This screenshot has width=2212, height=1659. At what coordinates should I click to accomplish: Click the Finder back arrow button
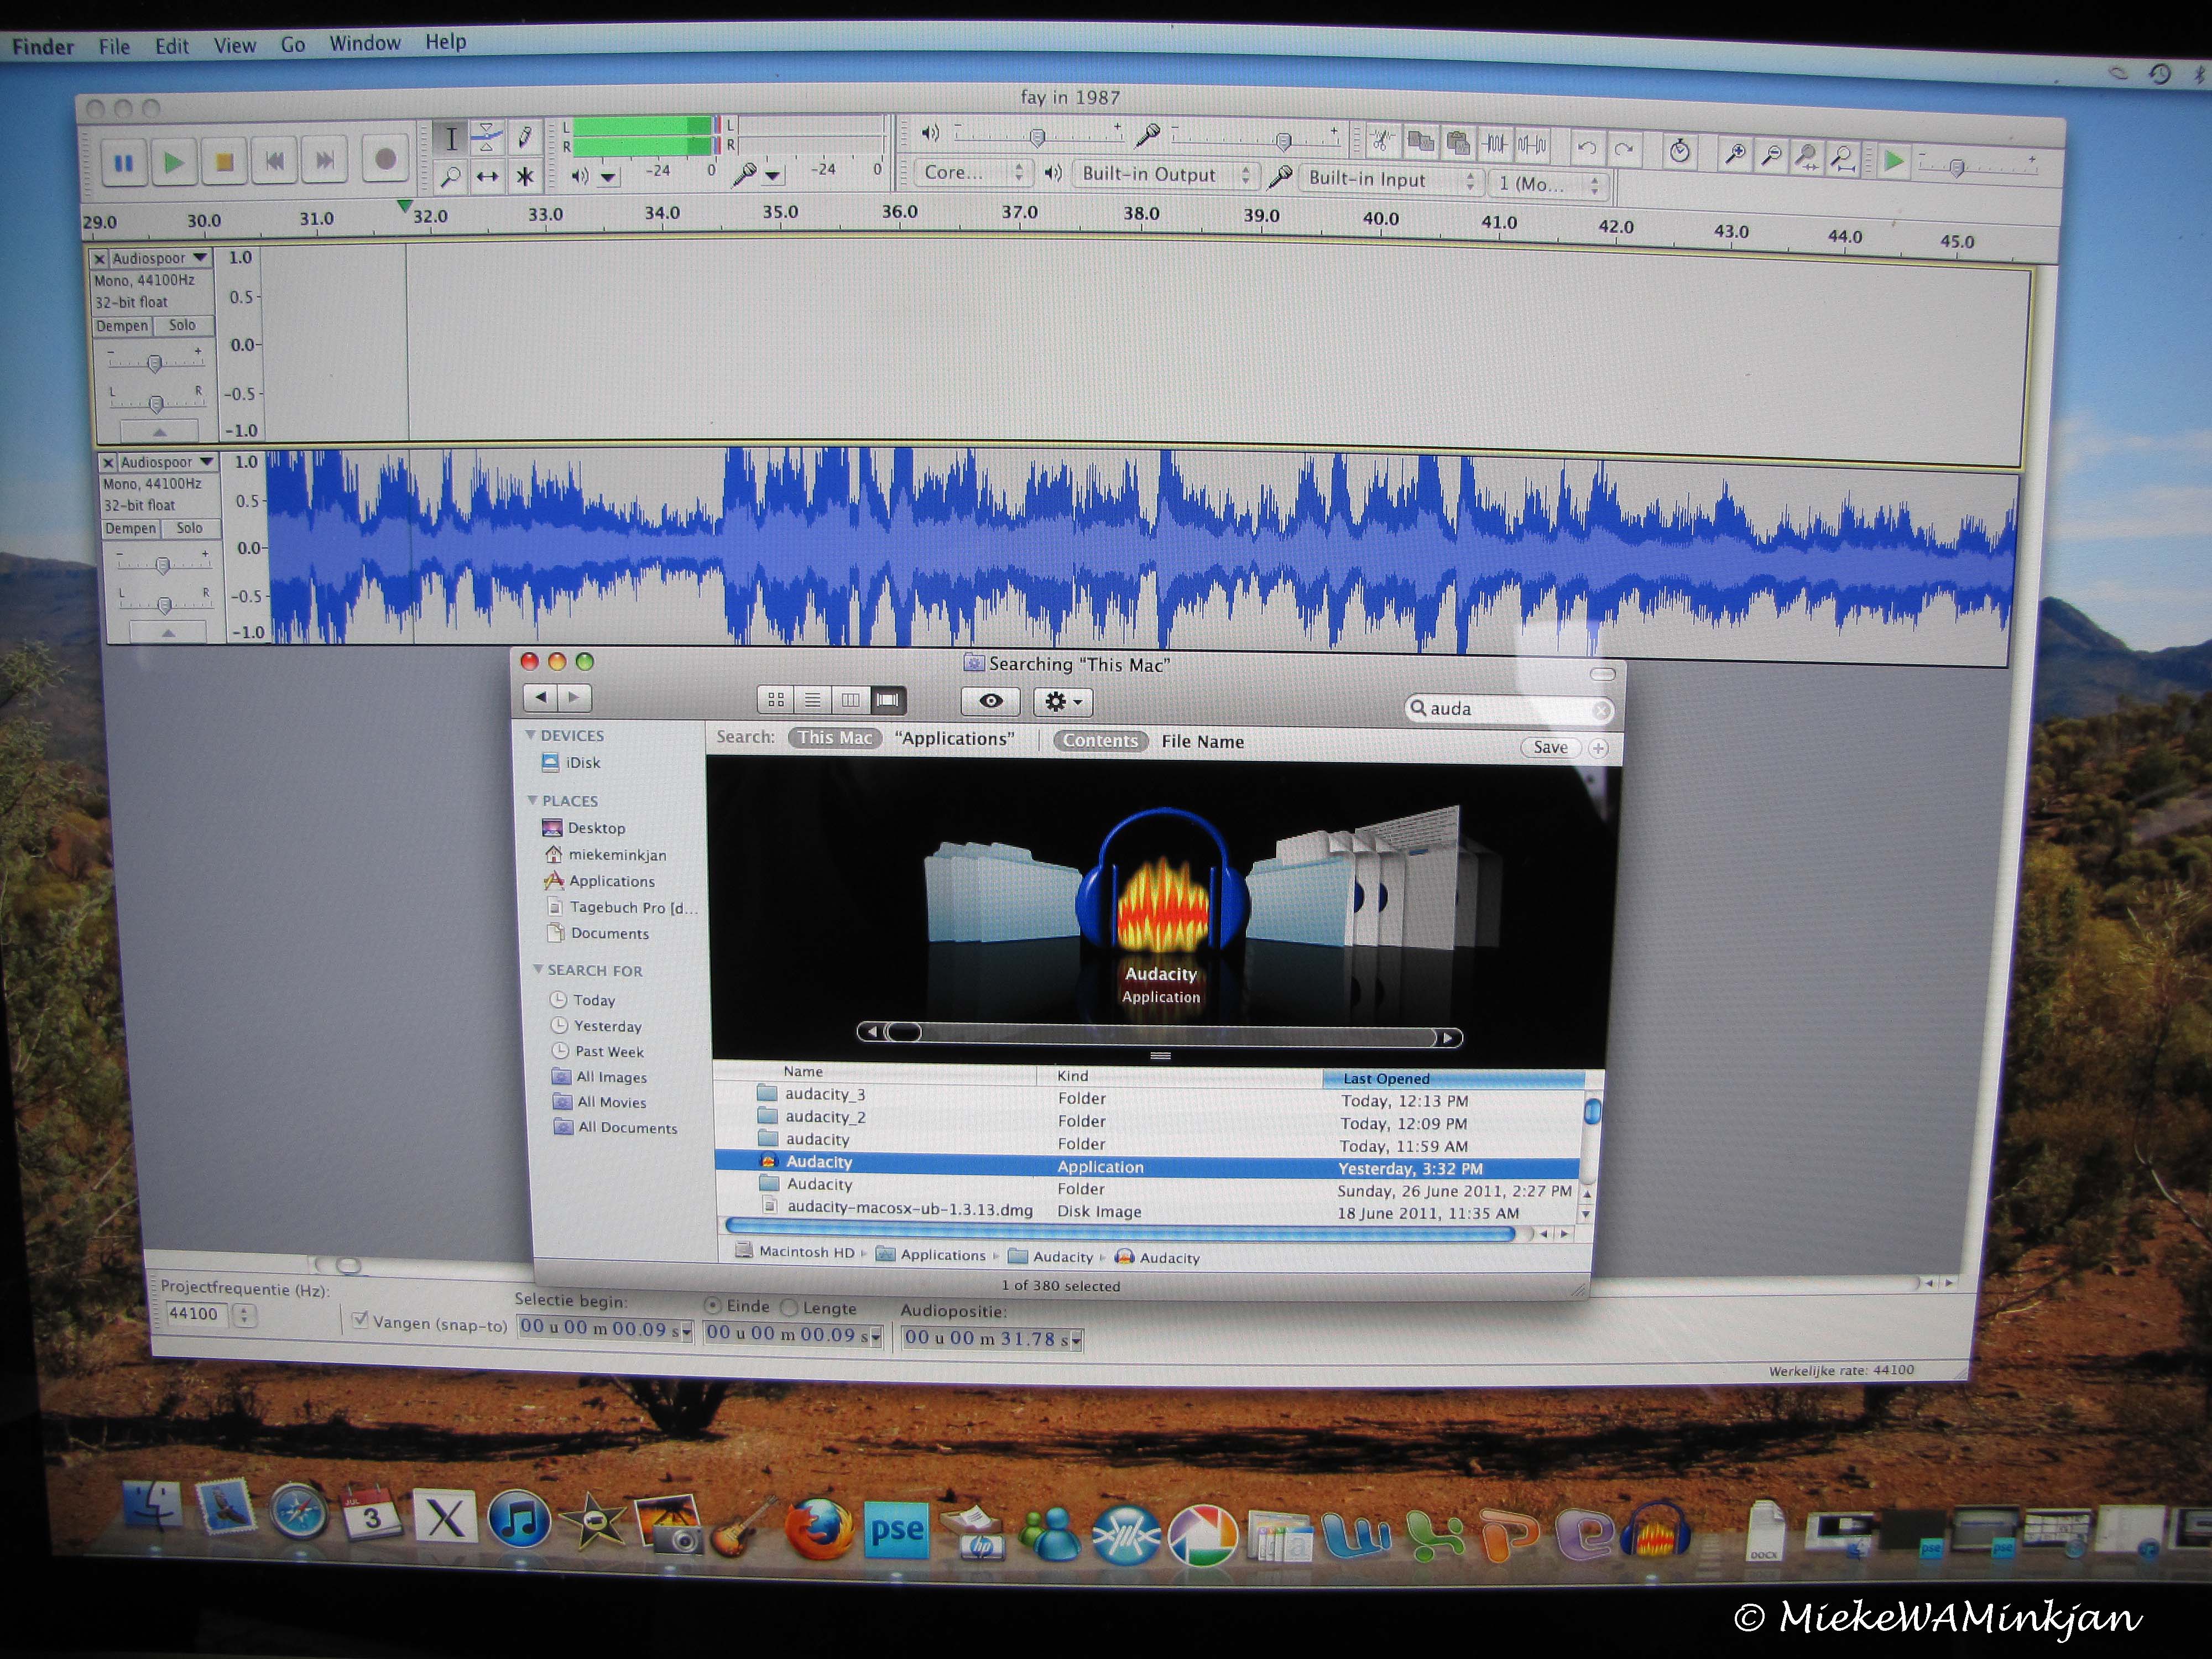pos(541,697)
